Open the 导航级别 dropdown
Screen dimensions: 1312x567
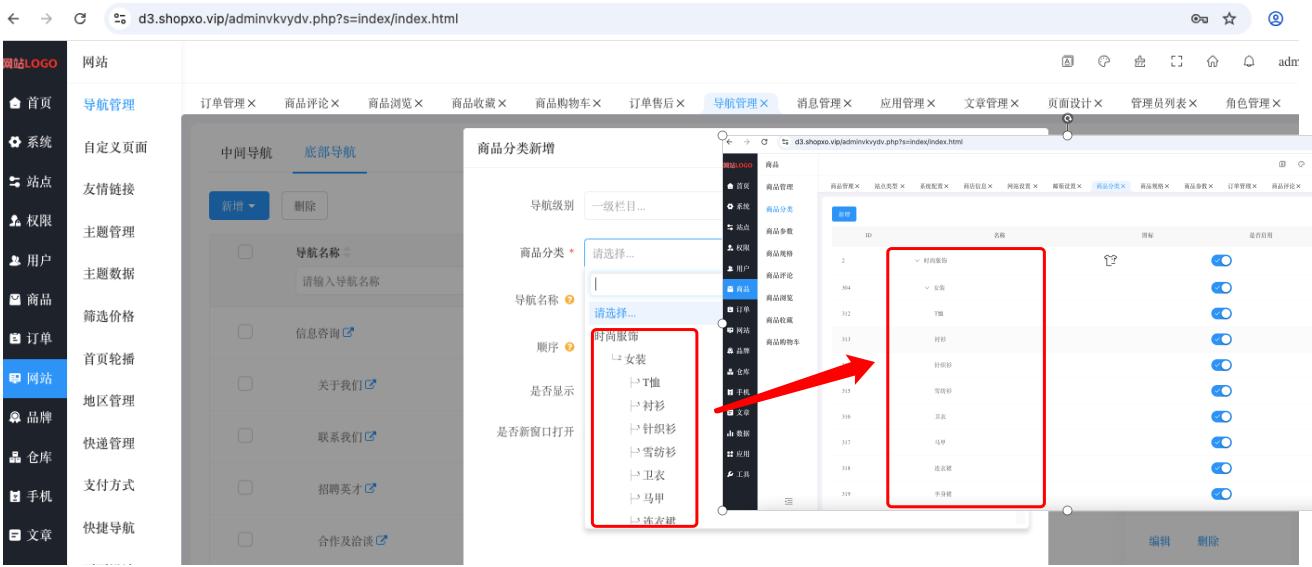[x=652, y=206]
